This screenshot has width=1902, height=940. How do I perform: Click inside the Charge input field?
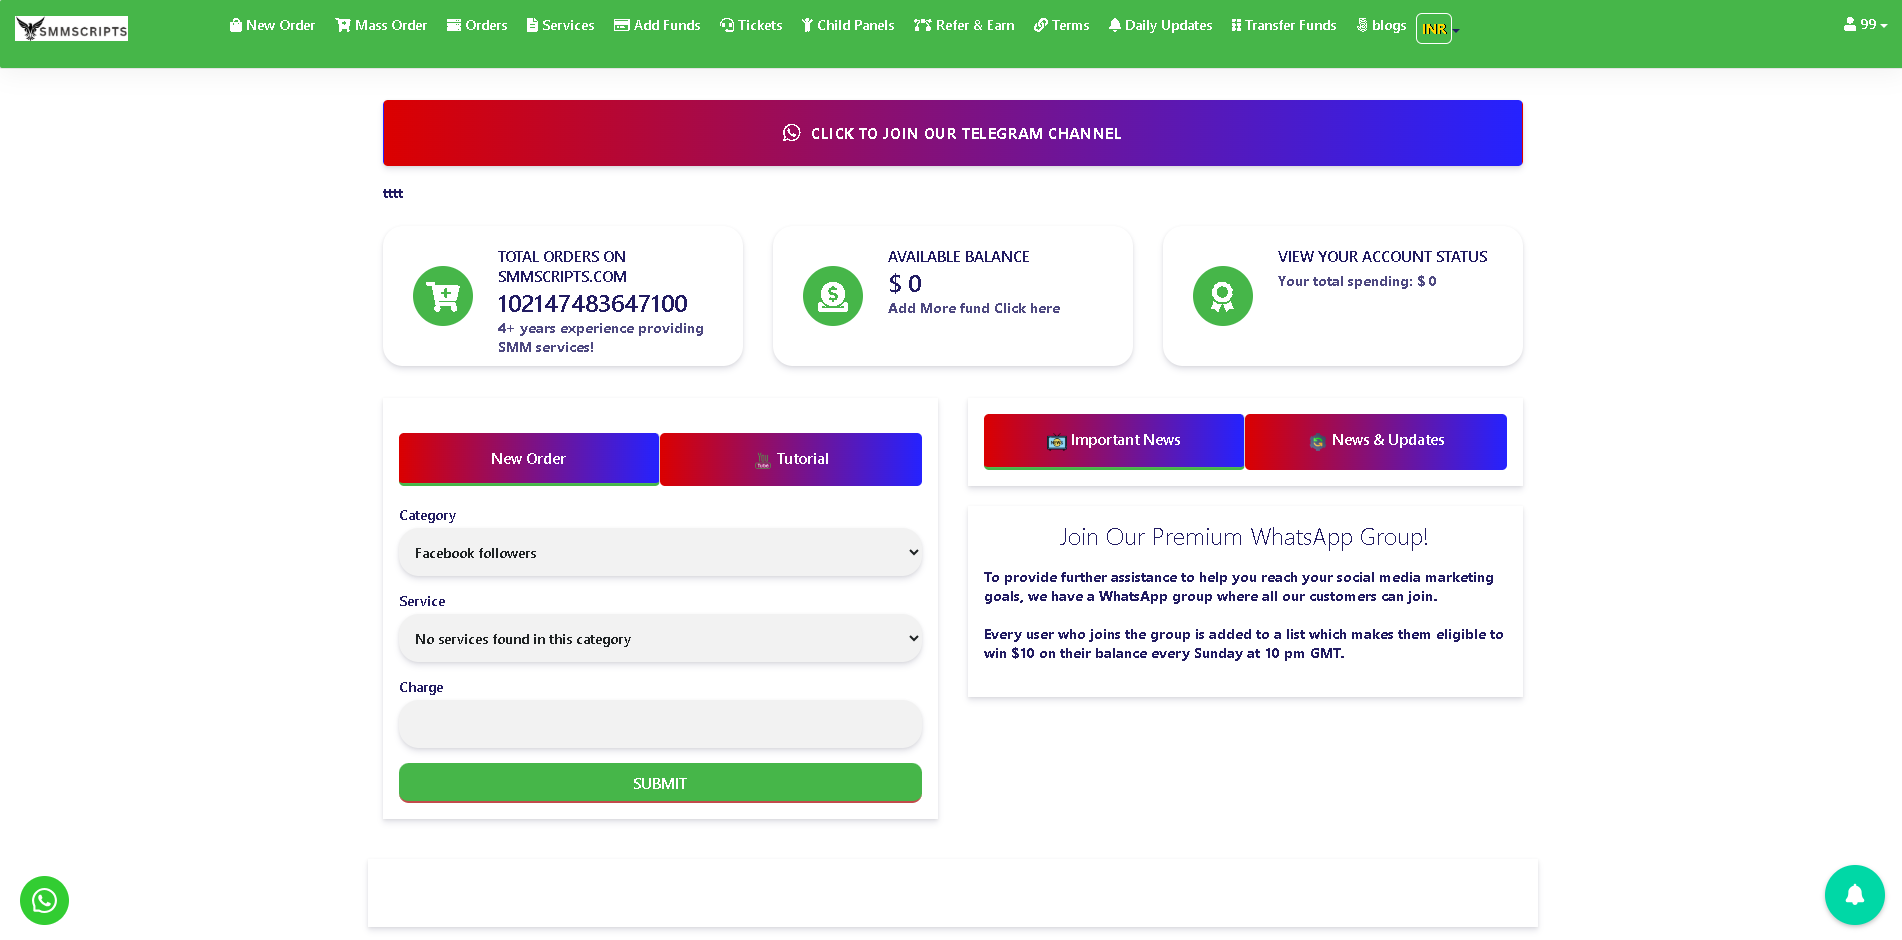[660, 725]
